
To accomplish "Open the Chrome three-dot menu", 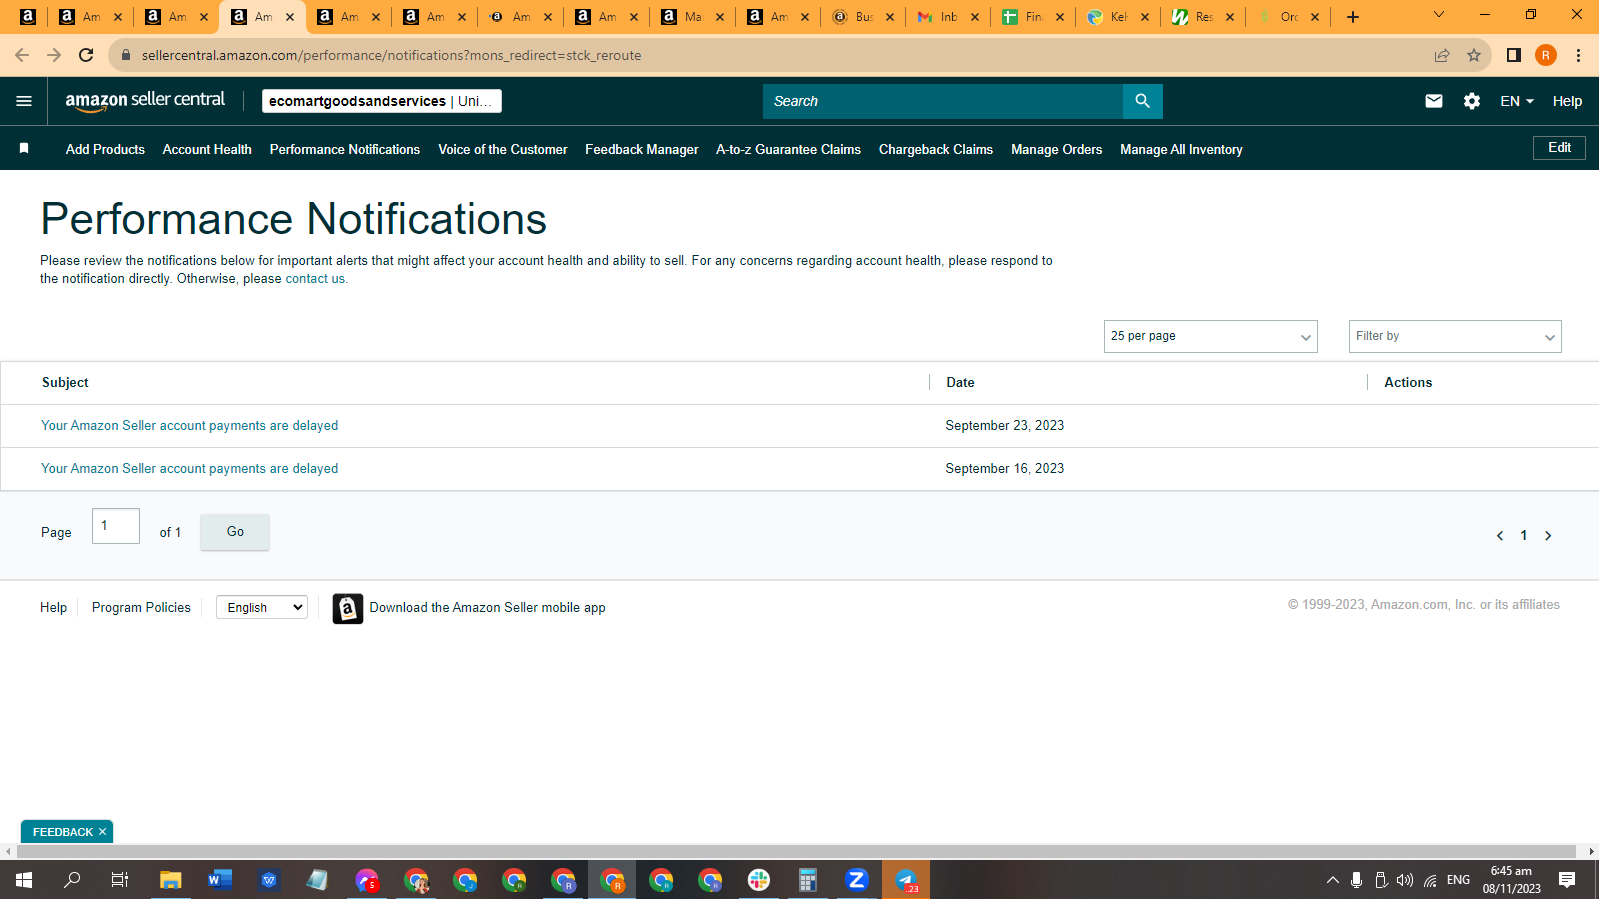I will point(1578,55).
